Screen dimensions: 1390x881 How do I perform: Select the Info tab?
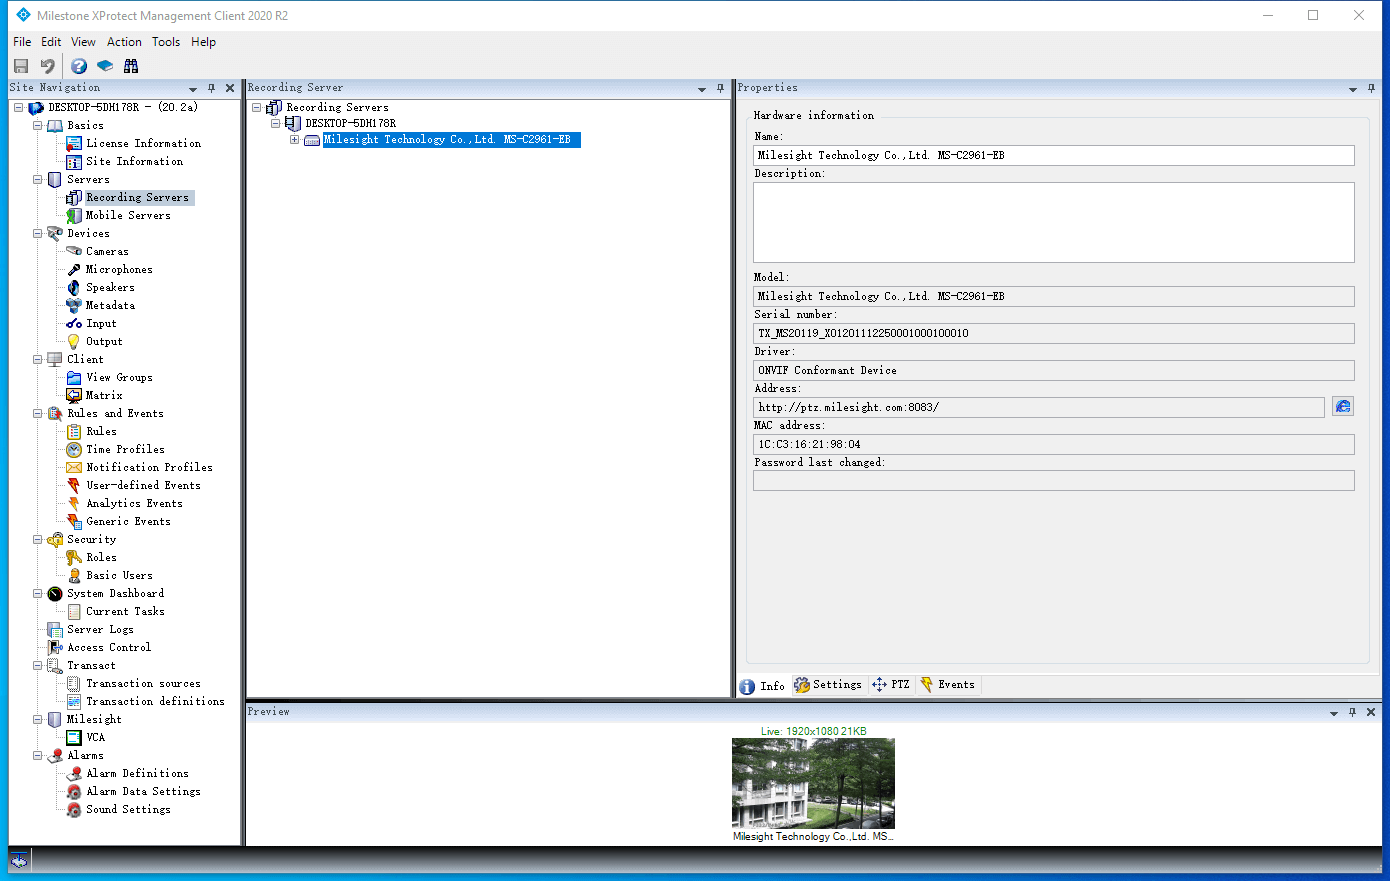(x=763, y=686)
